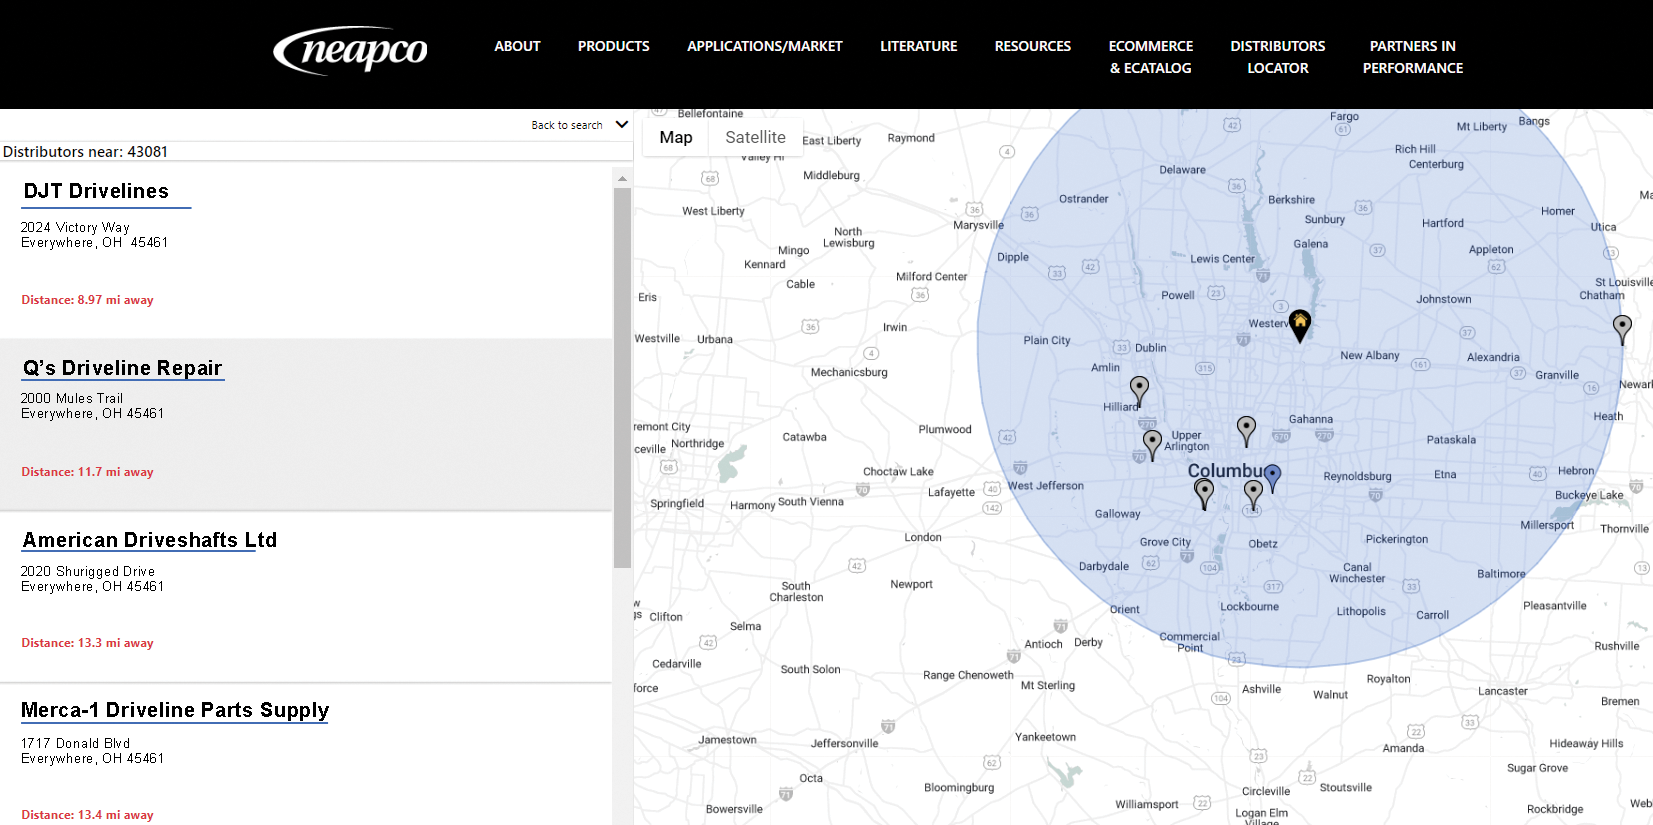Switch map to Satellite view
This screenshot has height=825, width=1653.
click(755, 138)
